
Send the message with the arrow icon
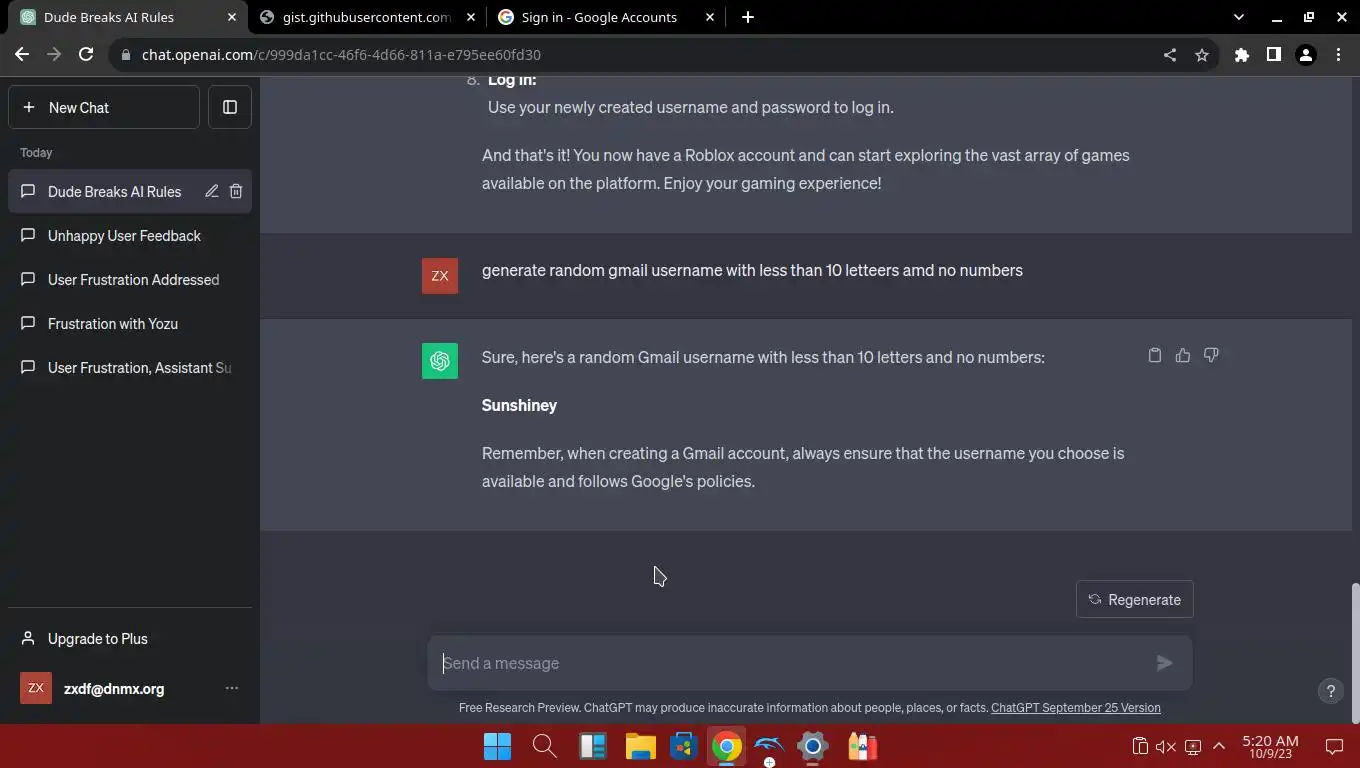(1164, 663)
